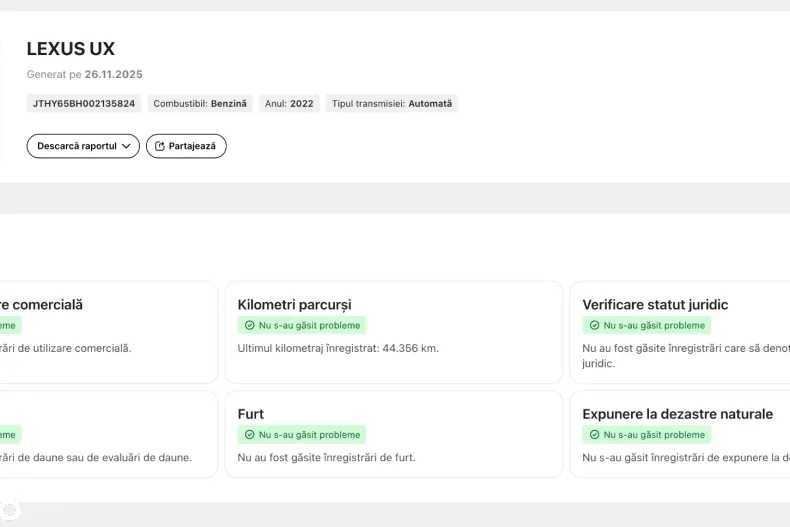Click the Anul: 2022 tag
This screenshot has height=527, width=790.
pyautogui.click(x=289, y=103)
